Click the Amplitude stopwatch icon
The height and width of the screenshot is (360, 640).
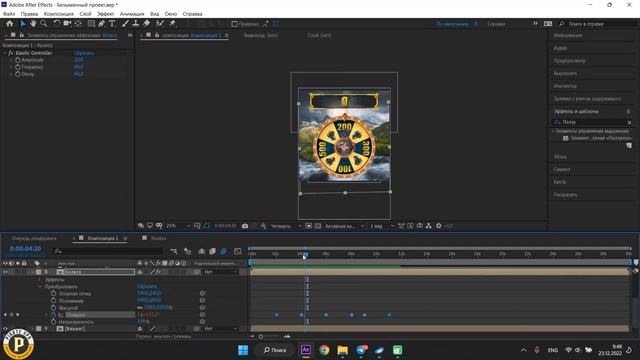(18, 60)
